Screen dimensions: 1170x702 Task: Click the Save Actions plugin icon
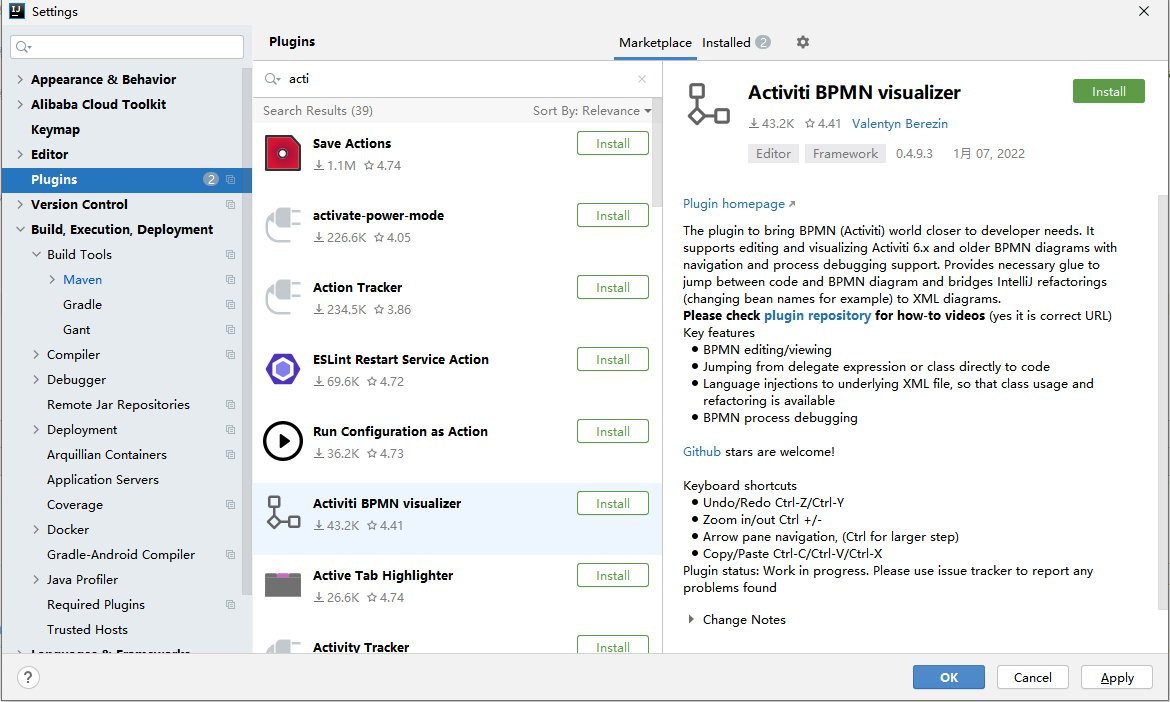tap(283, 153)
